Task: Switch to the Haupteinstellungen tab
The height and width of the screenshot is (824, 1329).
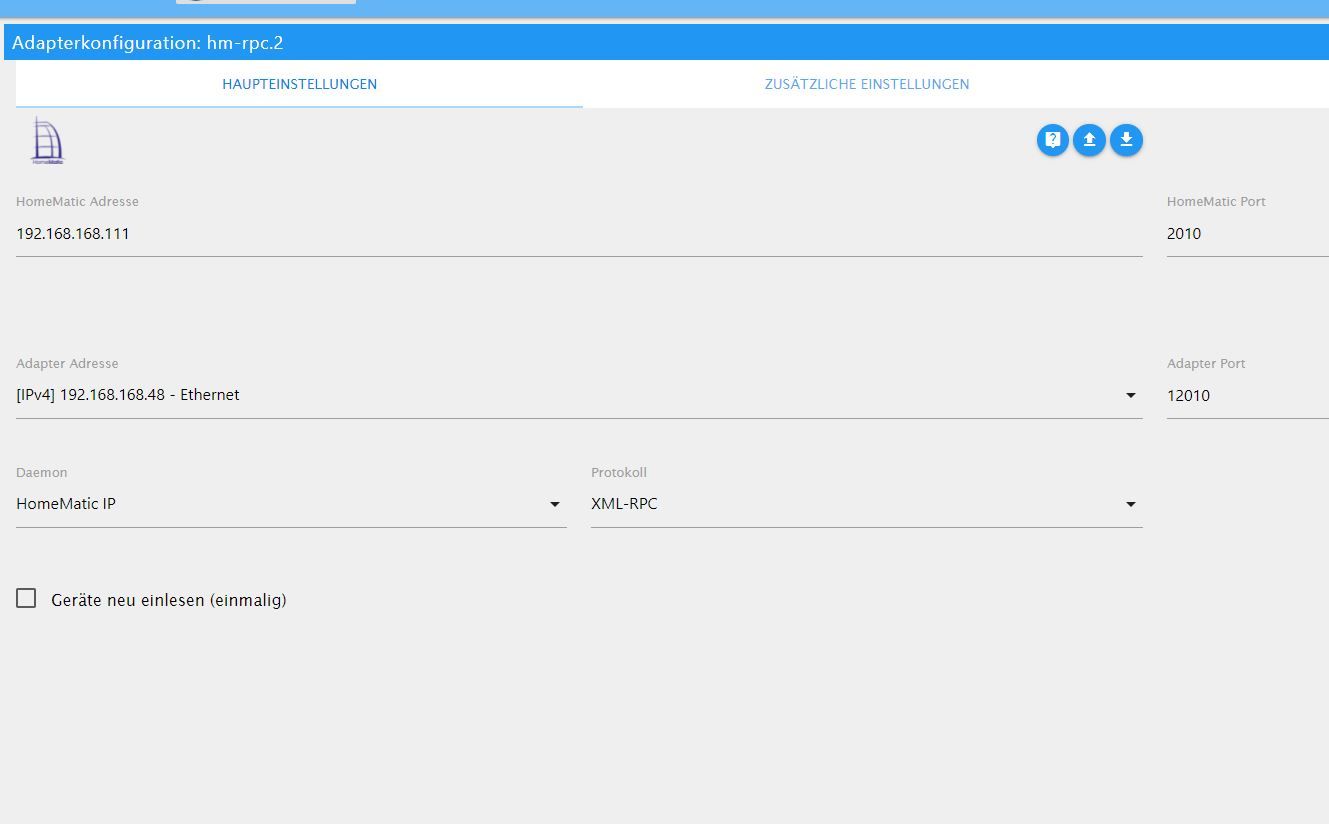Action: 299,84
